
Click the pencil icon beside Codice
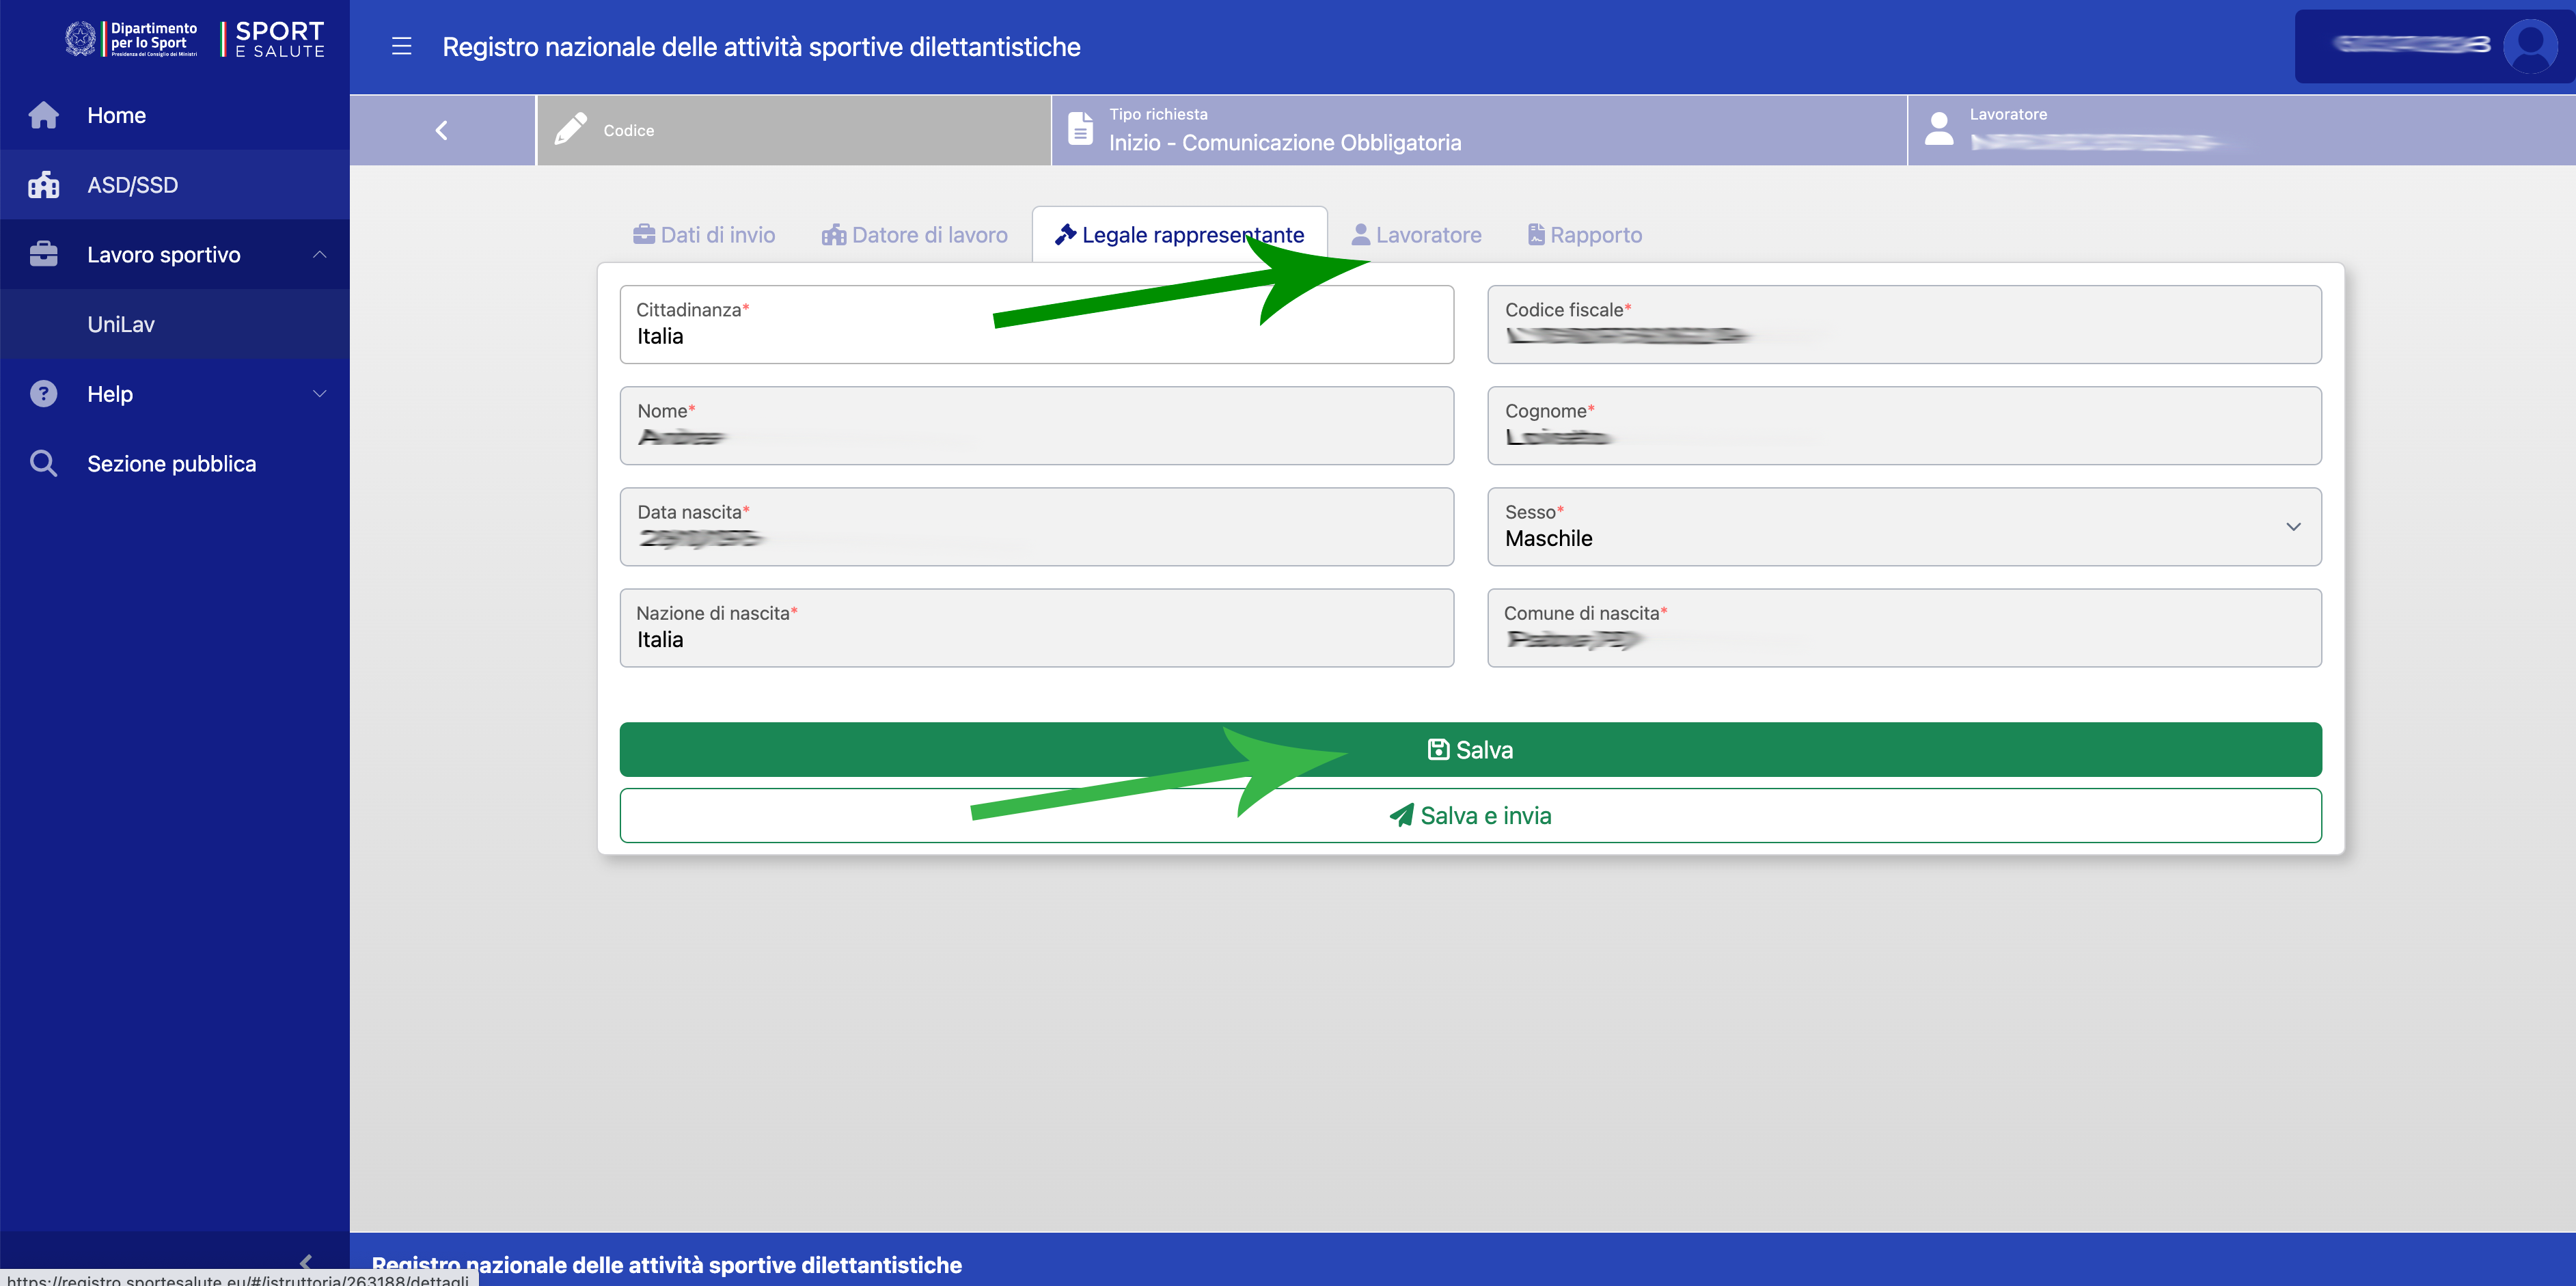click(x=571, y=130)
